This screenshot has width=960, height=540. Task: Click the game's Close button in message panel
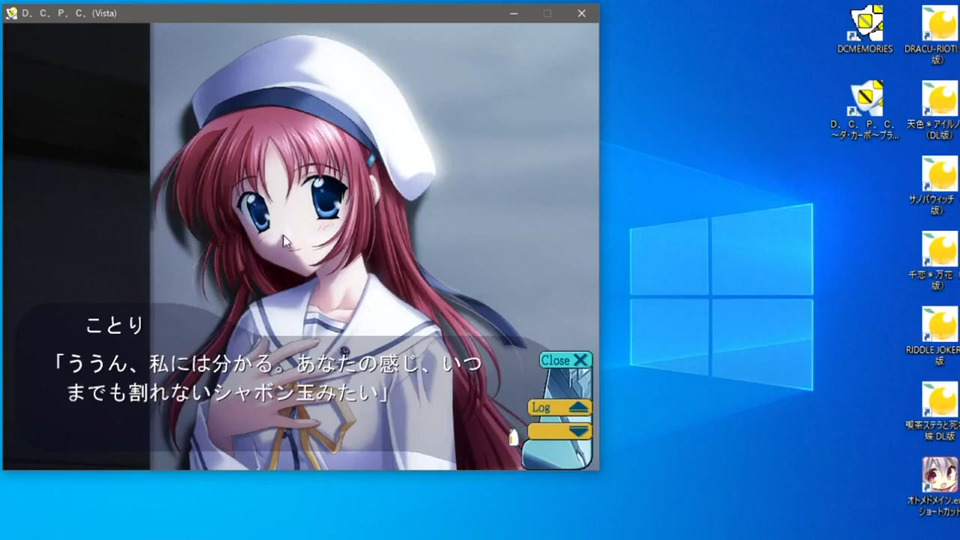pyautogui.click(x=565, y=360)
